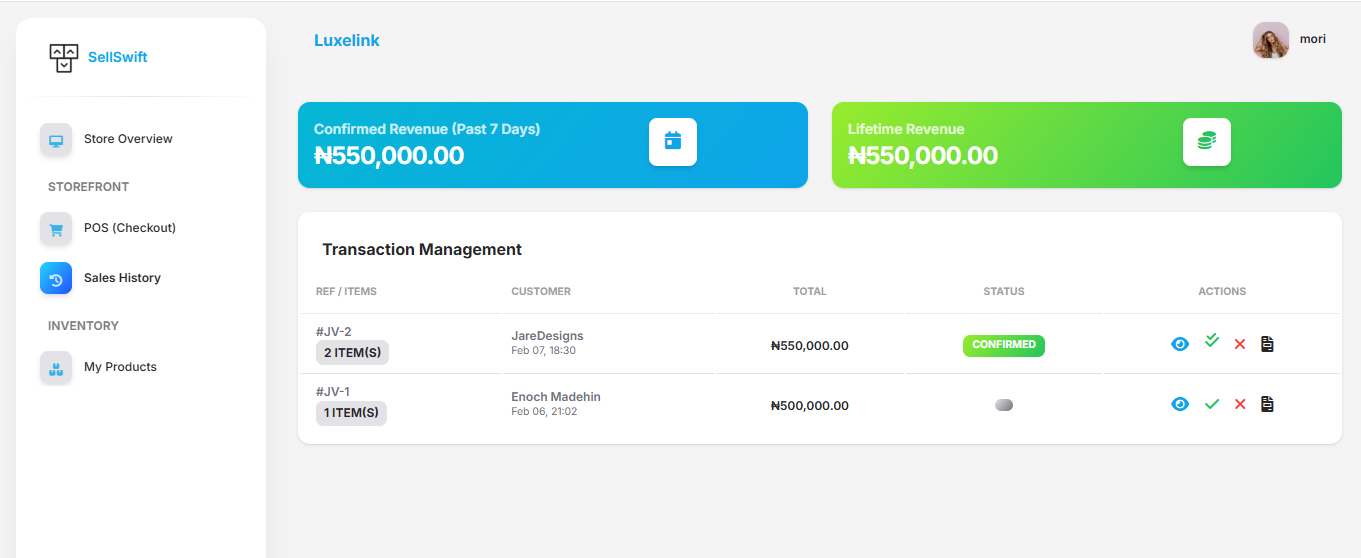
Task: Open the receipt document icon for #JV-1
Action: pyautogui.click(x=1267, y=404)
